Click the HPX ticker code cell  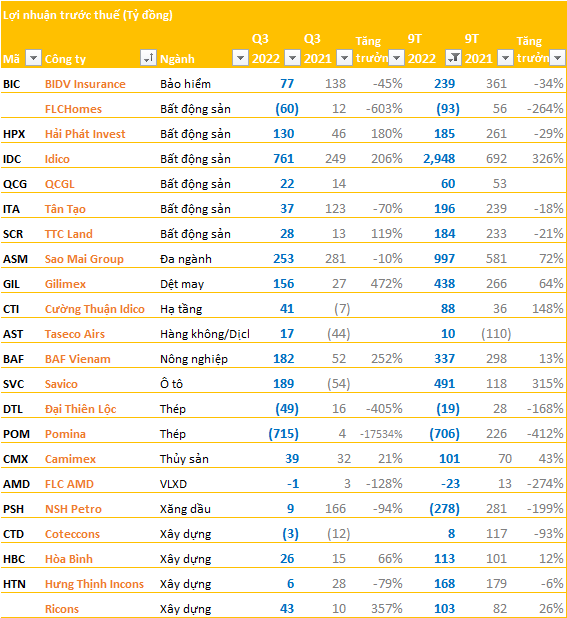pyautogui.click(x=14, y=134)
